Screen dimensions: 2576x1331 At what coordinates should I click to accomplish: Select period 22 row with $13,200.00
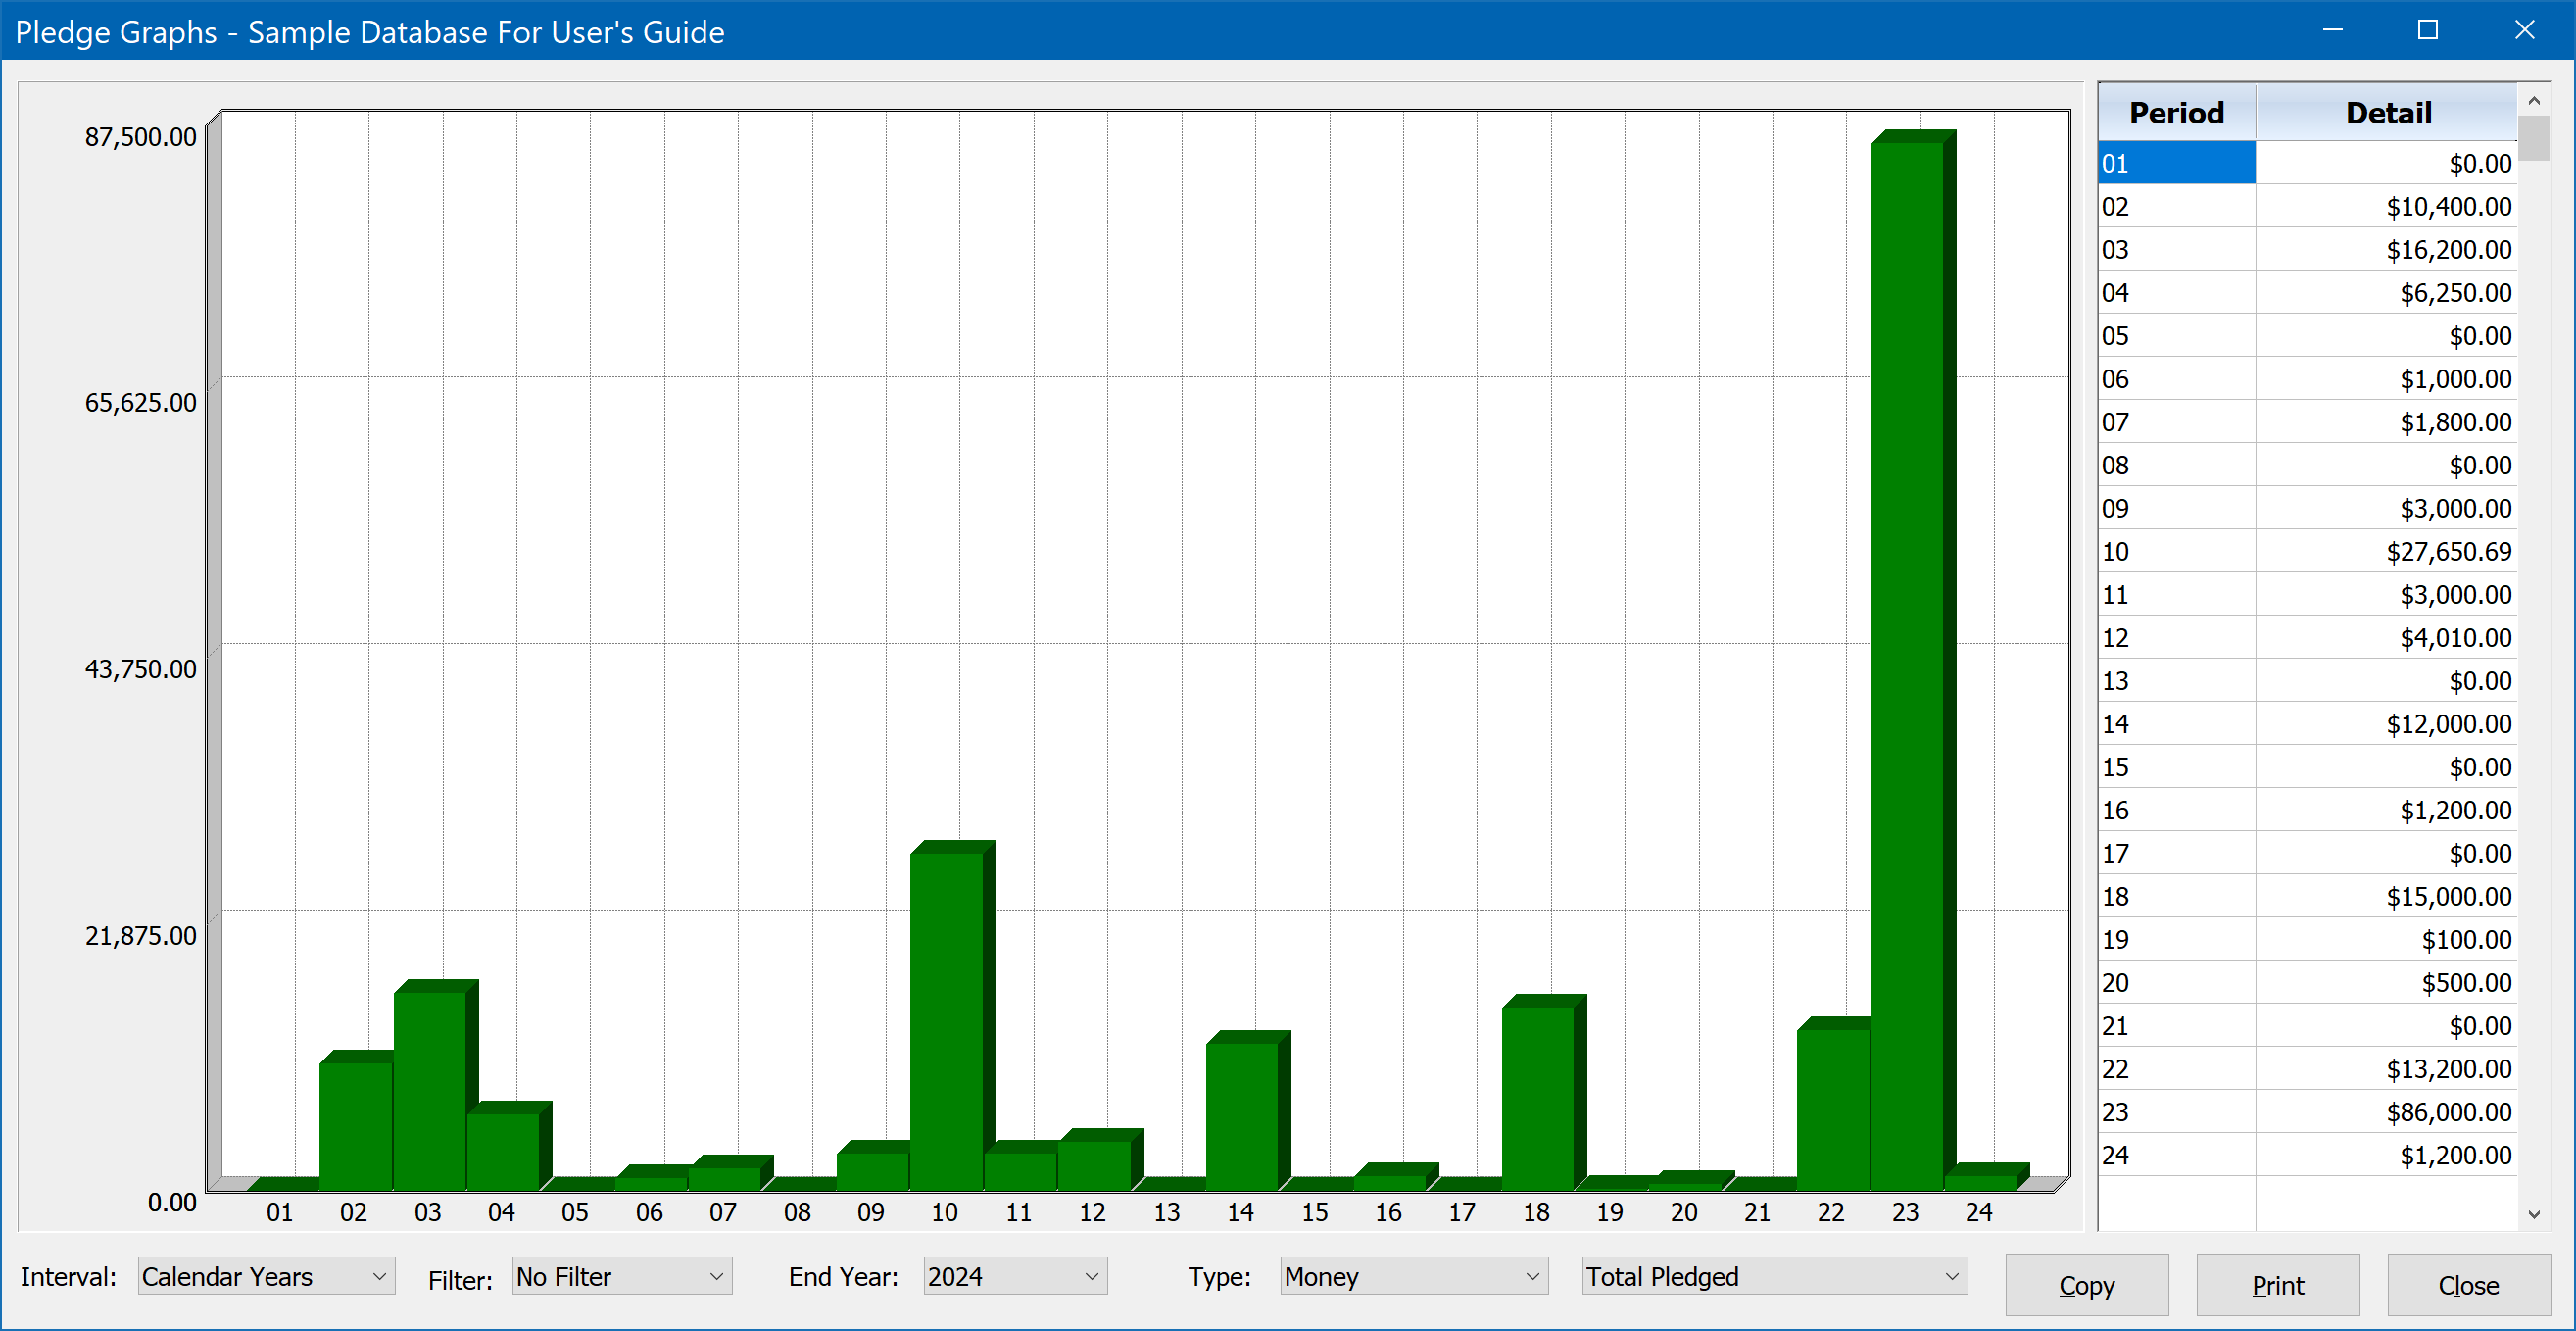coord(2307,1068)
